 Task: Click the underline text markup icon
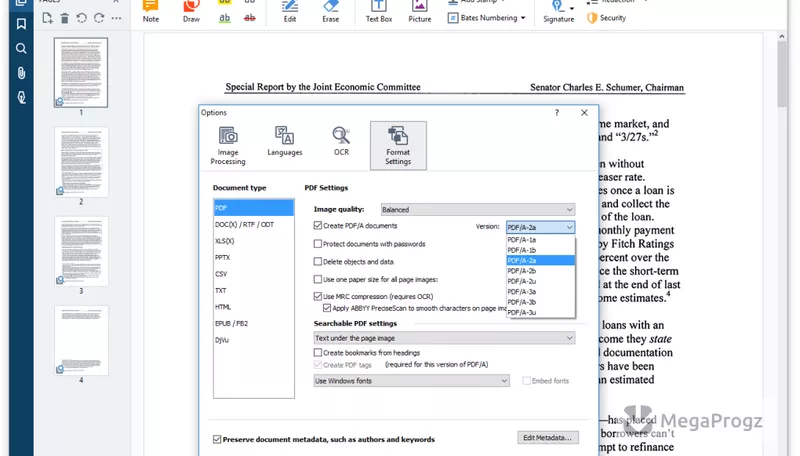(224, 18)
